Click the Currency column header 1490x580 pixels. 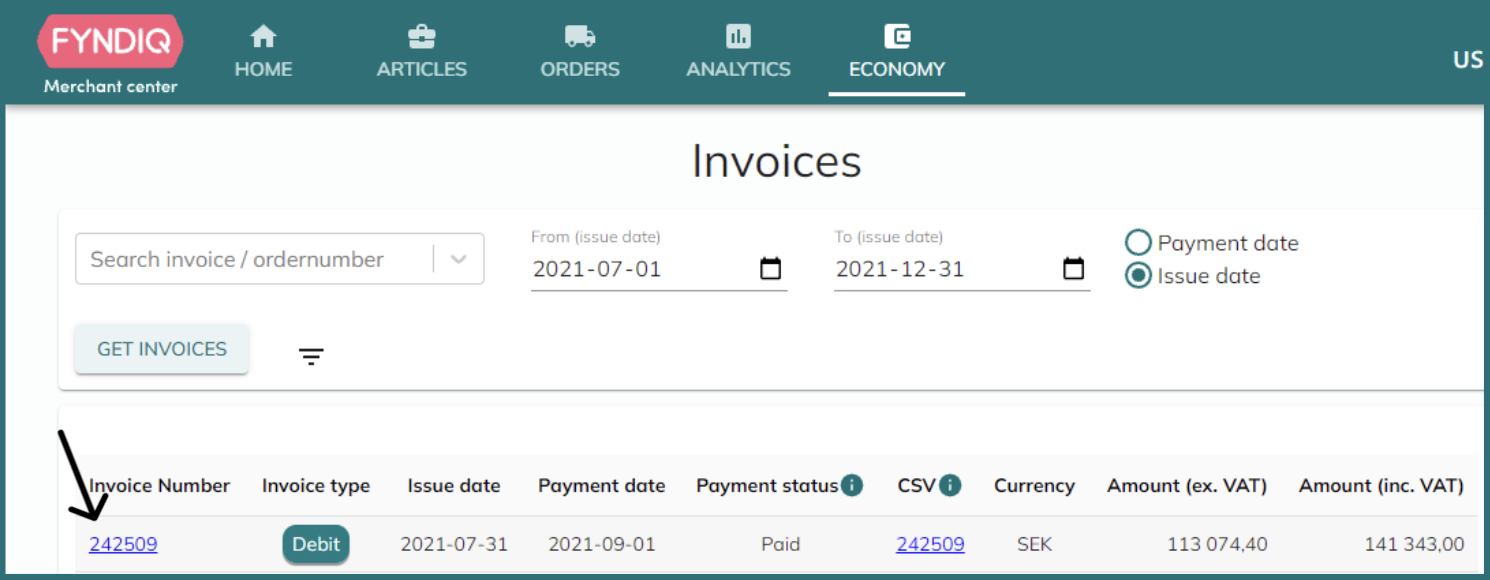click(x=1034, y=486)
